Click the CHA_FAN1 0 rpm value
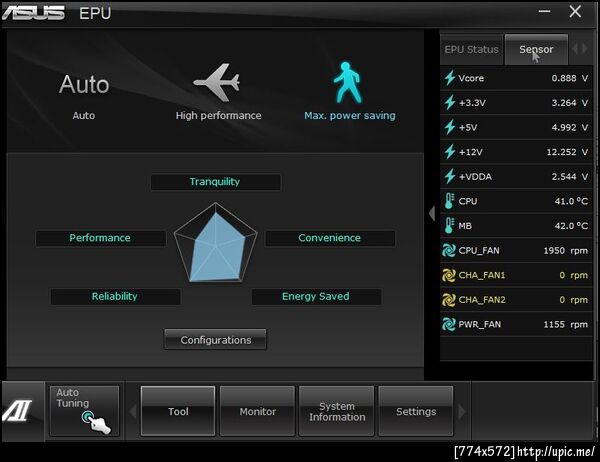 (x=573, y=275)
